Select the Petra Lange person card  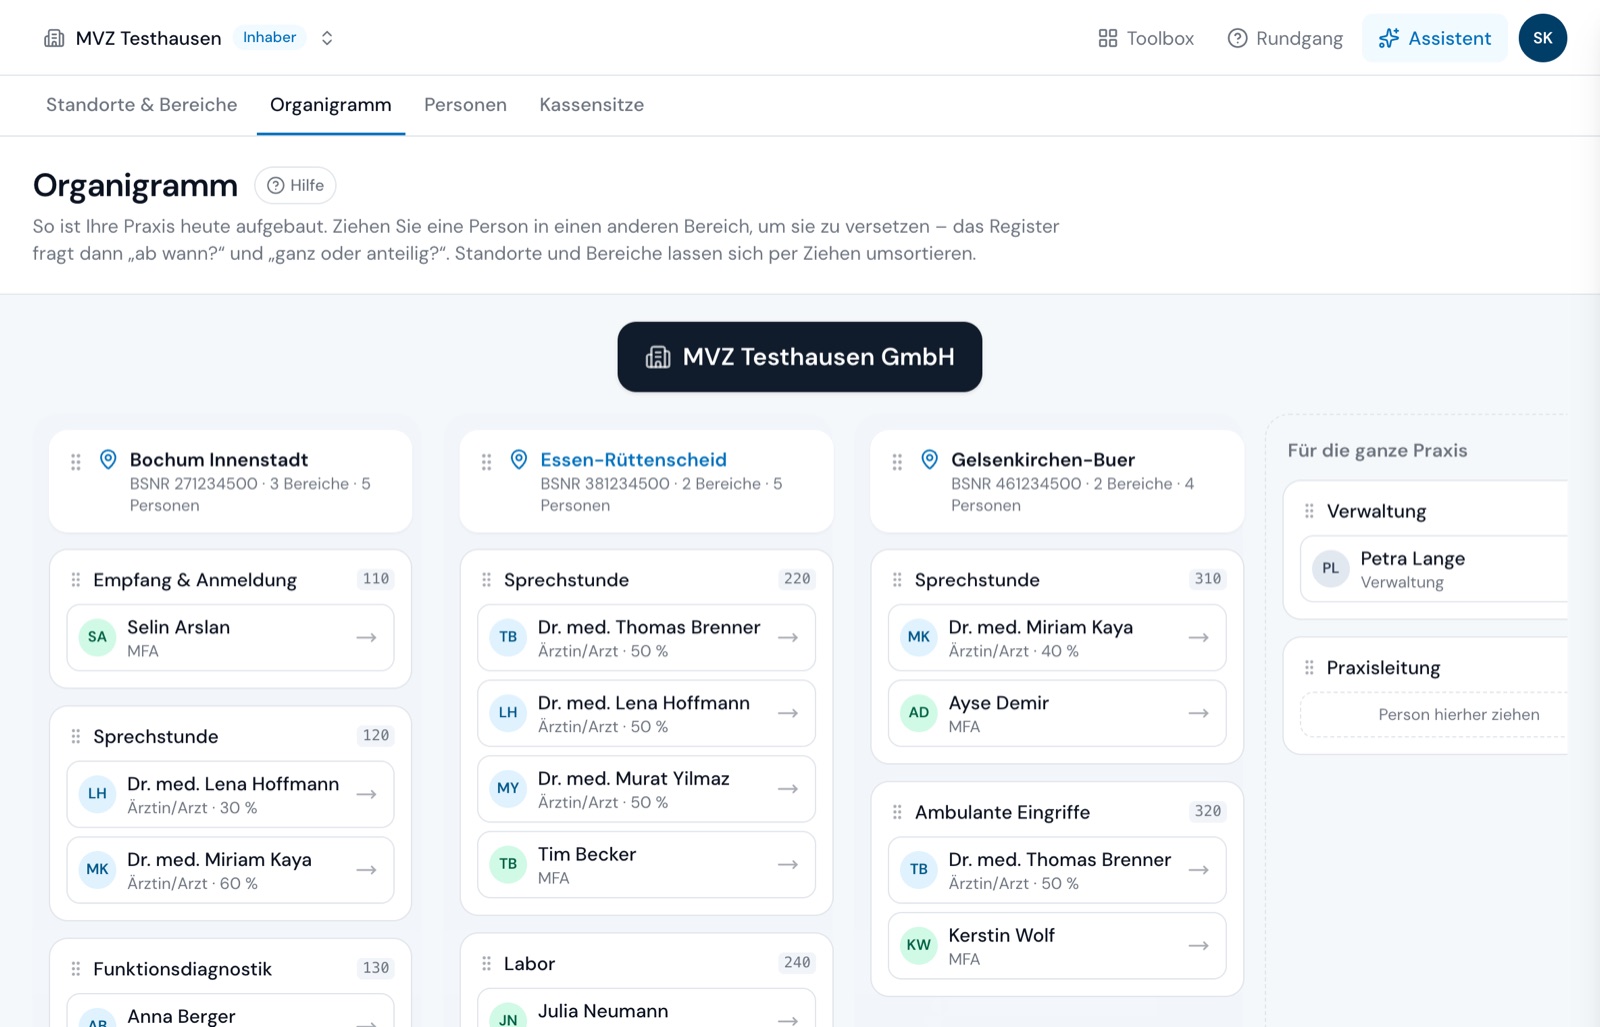pos(1434,569)
